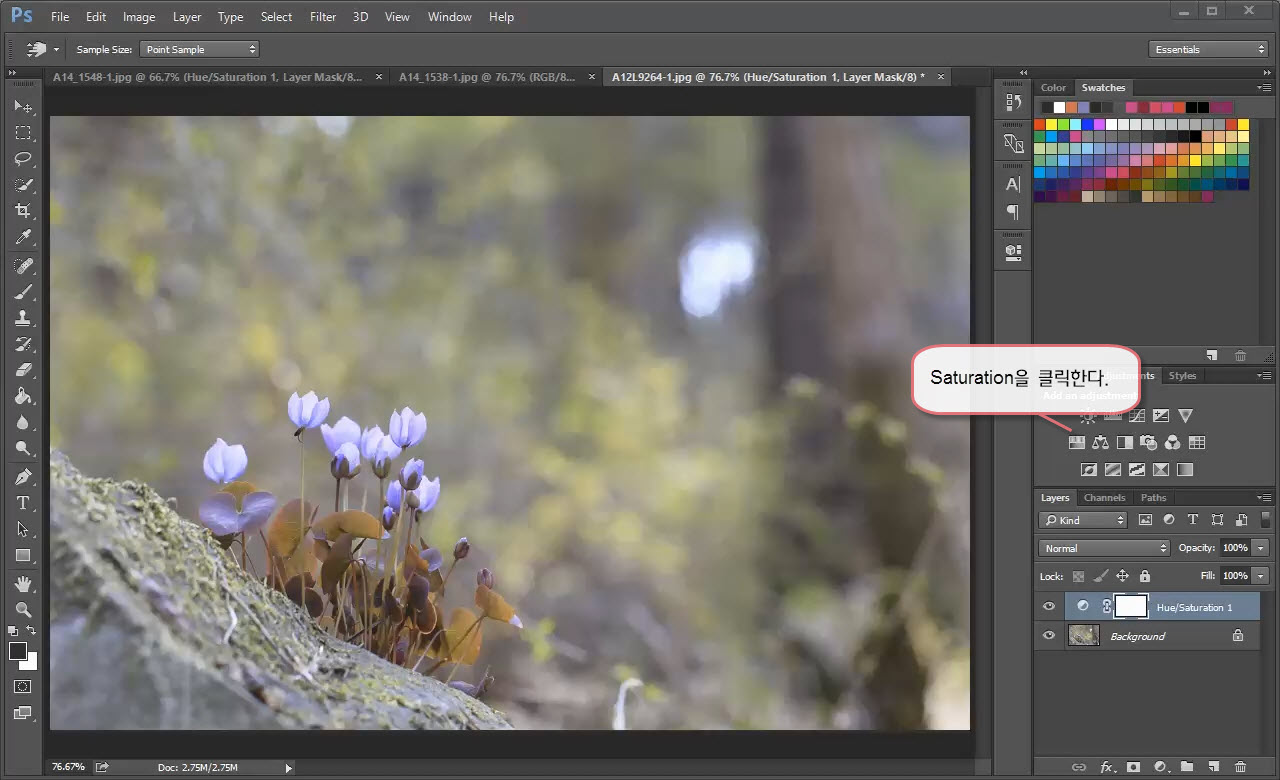1280x780 pixels.
Task: Add a Photo Filter adjustment
Action: [x=1149, y=442]
